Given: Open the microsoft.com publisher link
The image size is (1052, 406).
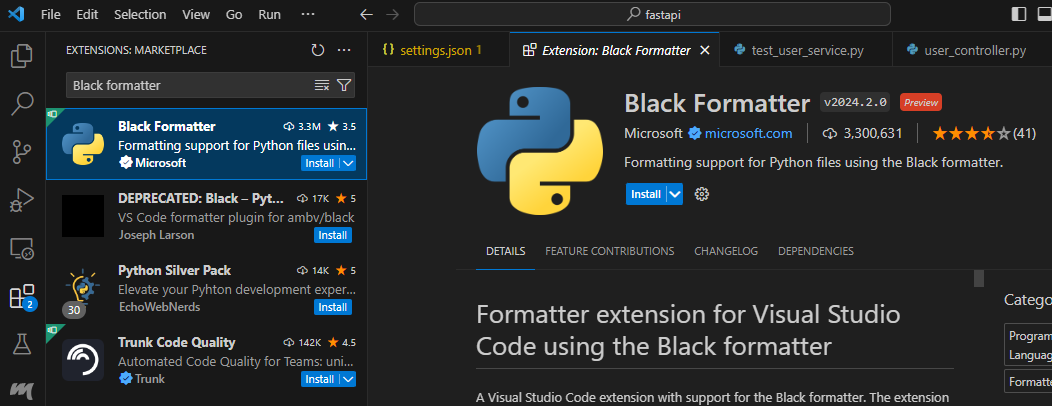Looking at the screenshot, I should (x=748, y=133).
